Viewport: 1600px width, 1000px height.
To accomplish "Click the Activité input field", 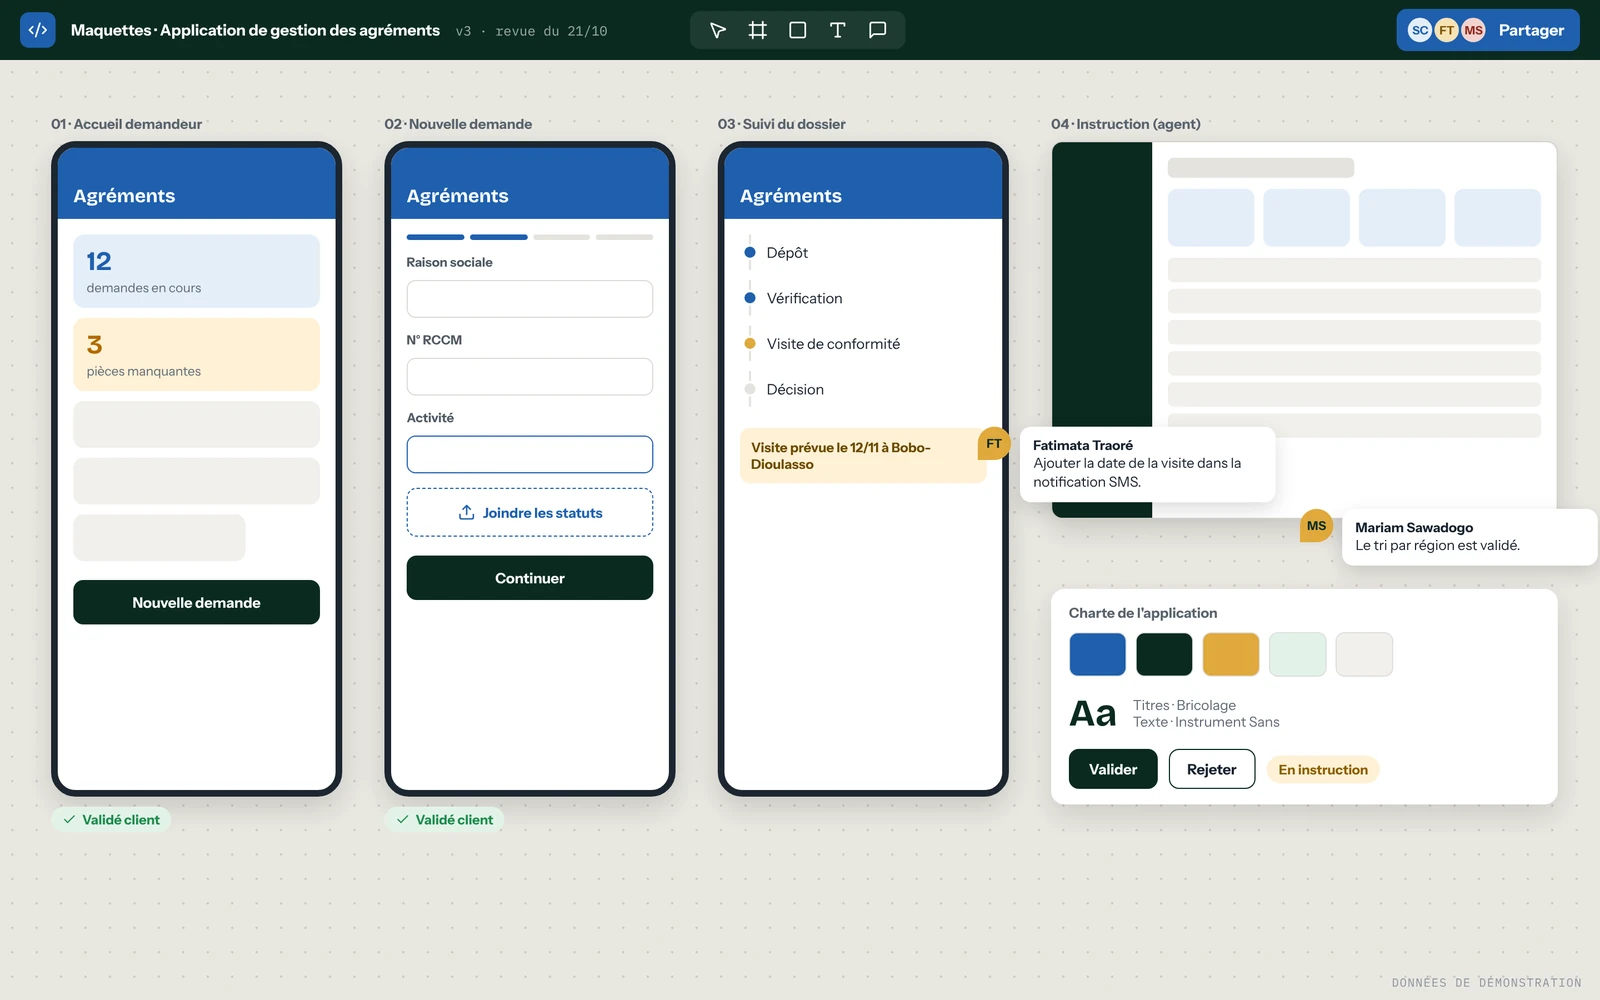I will (530, 454).
